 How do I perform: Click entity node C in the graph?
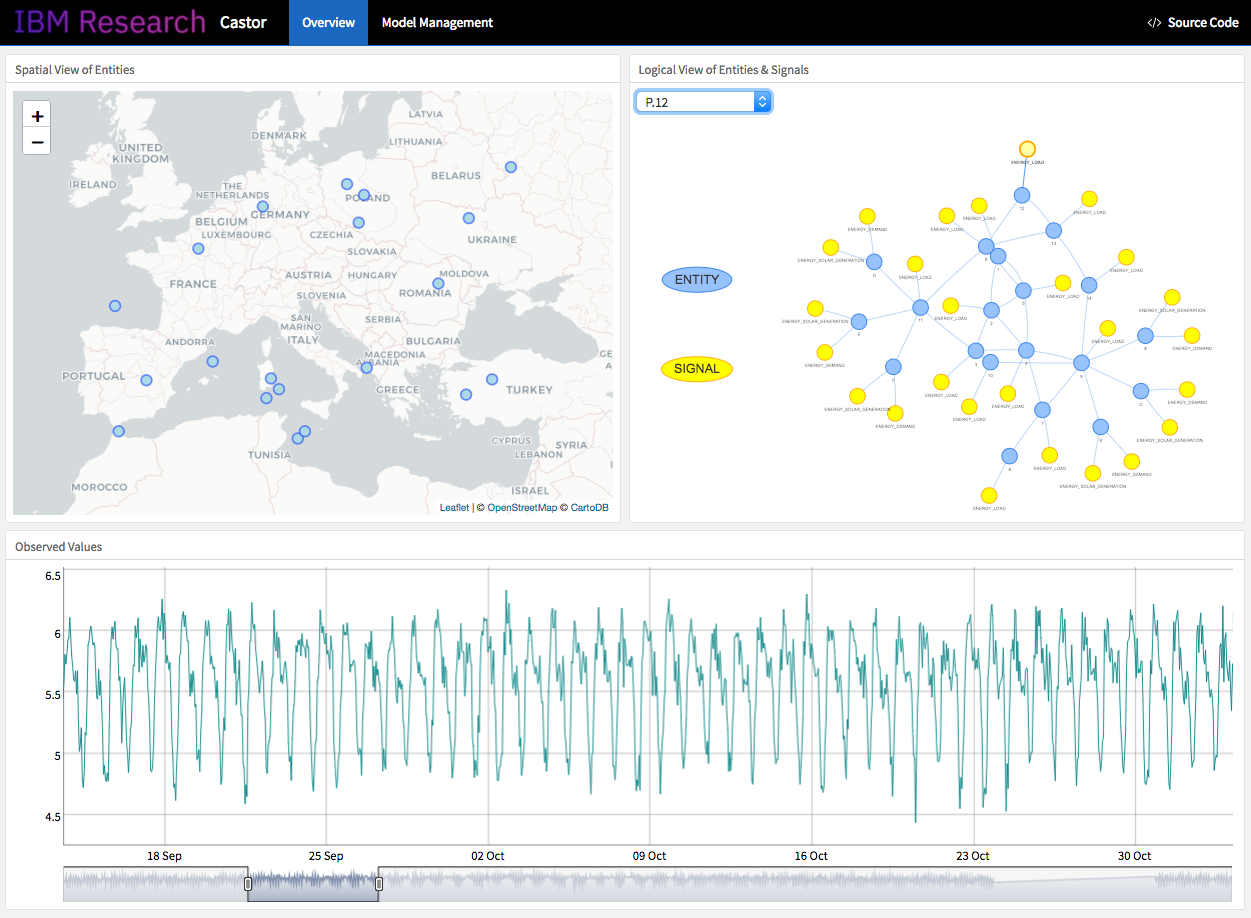(1140, 391)
